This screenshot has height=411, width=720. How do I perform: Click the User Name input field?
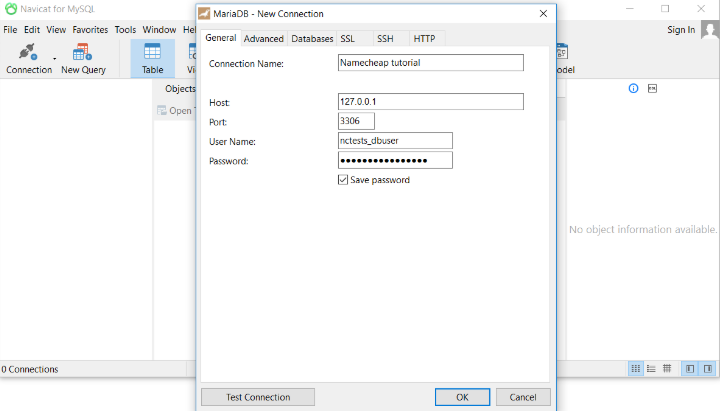coord(395,141)
